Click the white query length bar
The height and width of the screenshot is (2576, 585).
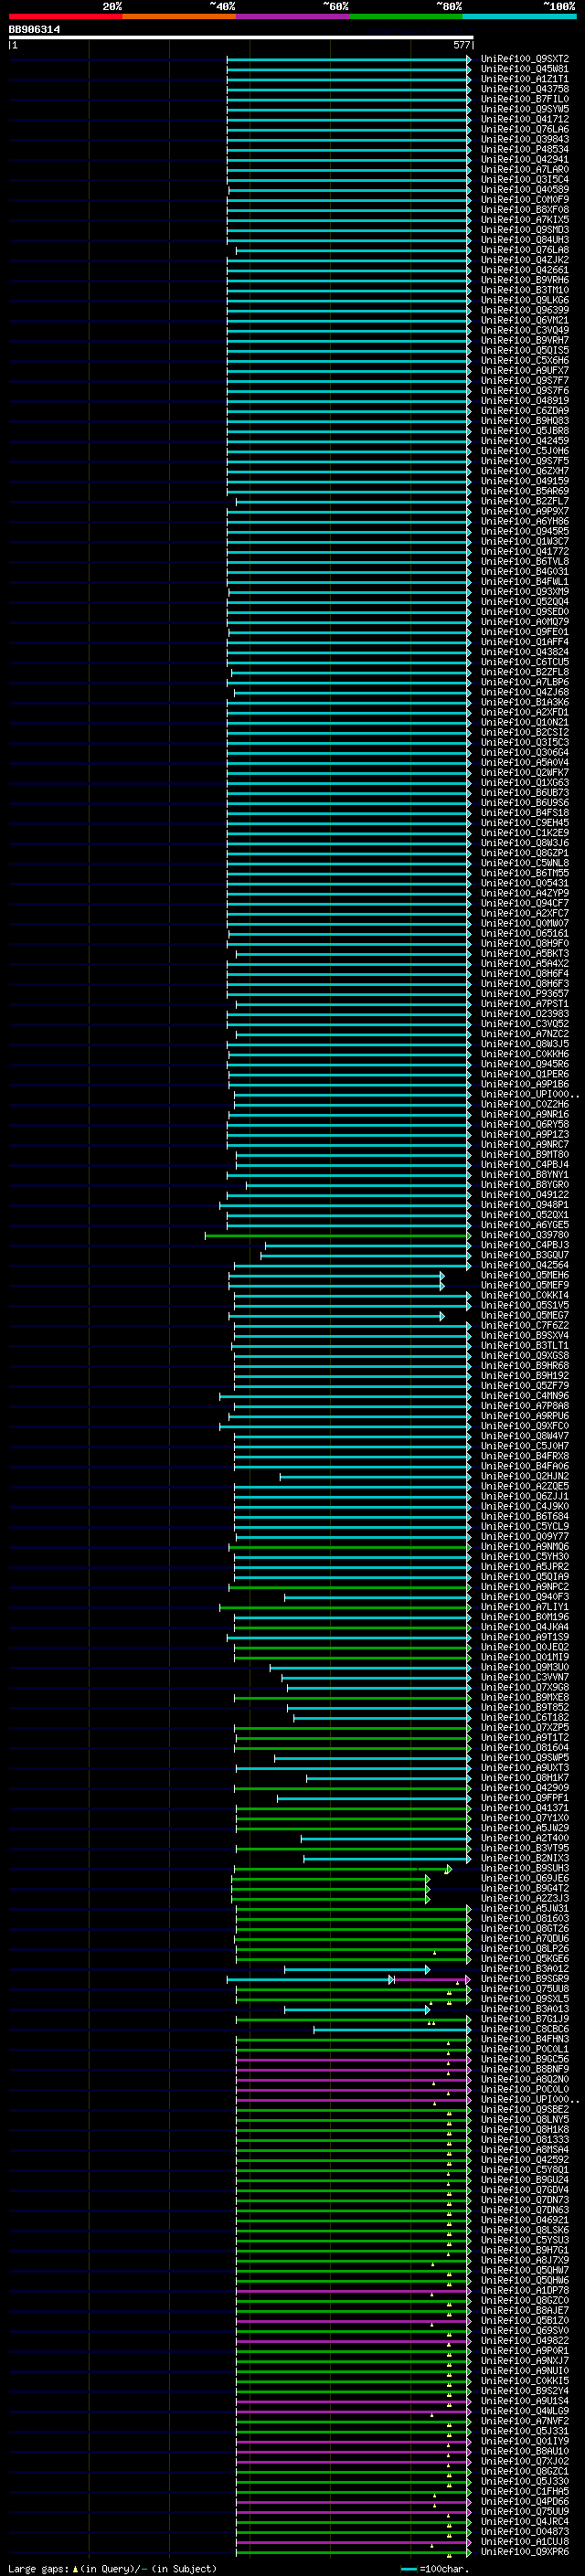click(x=241, y=38)
